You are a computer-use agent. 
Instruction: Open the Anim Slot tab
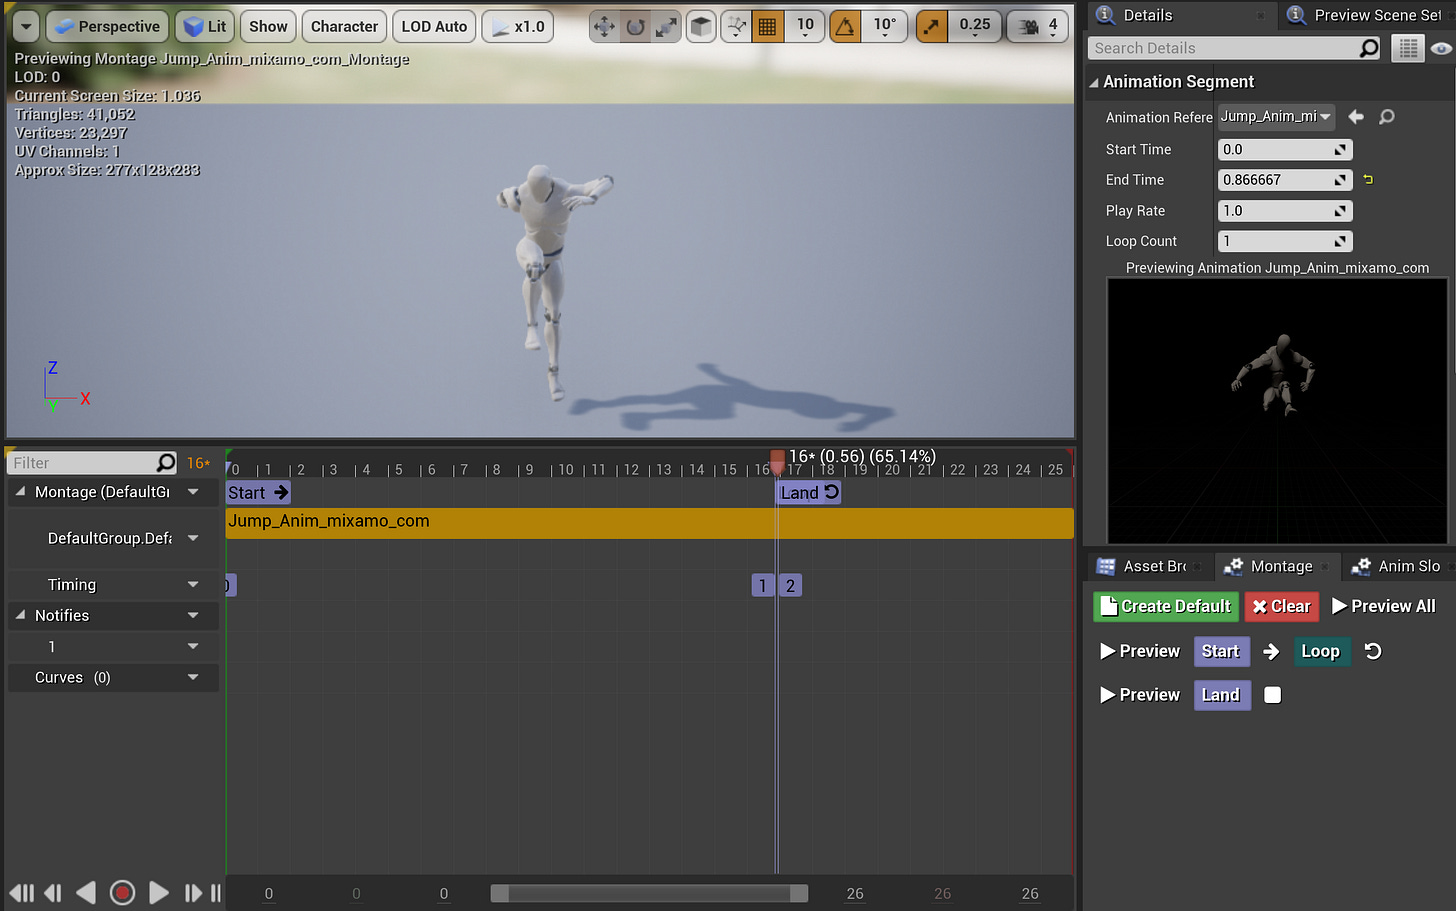pyautogui.click(x=1398, y=566)
